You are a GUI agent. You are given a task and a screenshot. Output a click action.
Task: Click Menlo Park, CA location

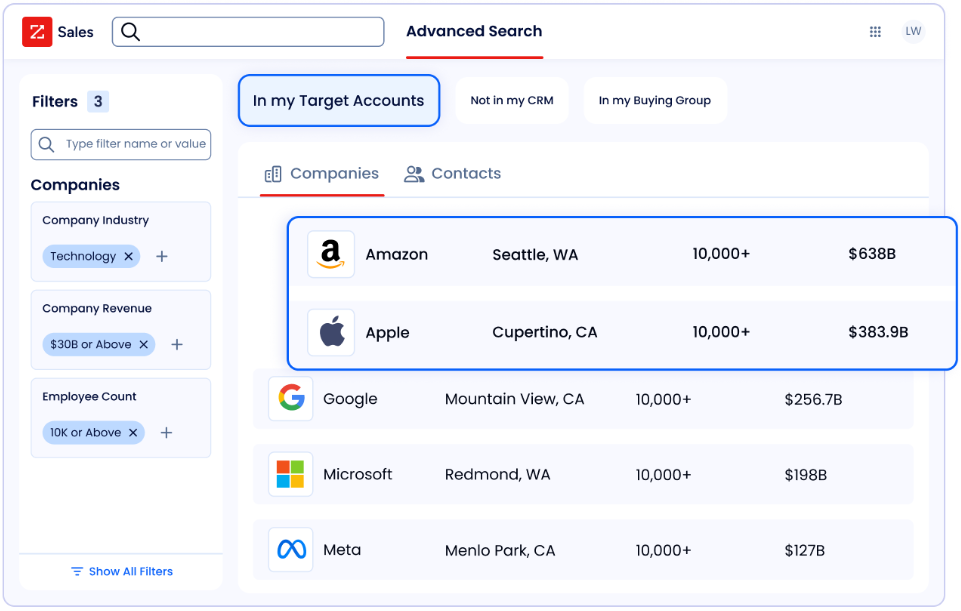pos(499,551)
